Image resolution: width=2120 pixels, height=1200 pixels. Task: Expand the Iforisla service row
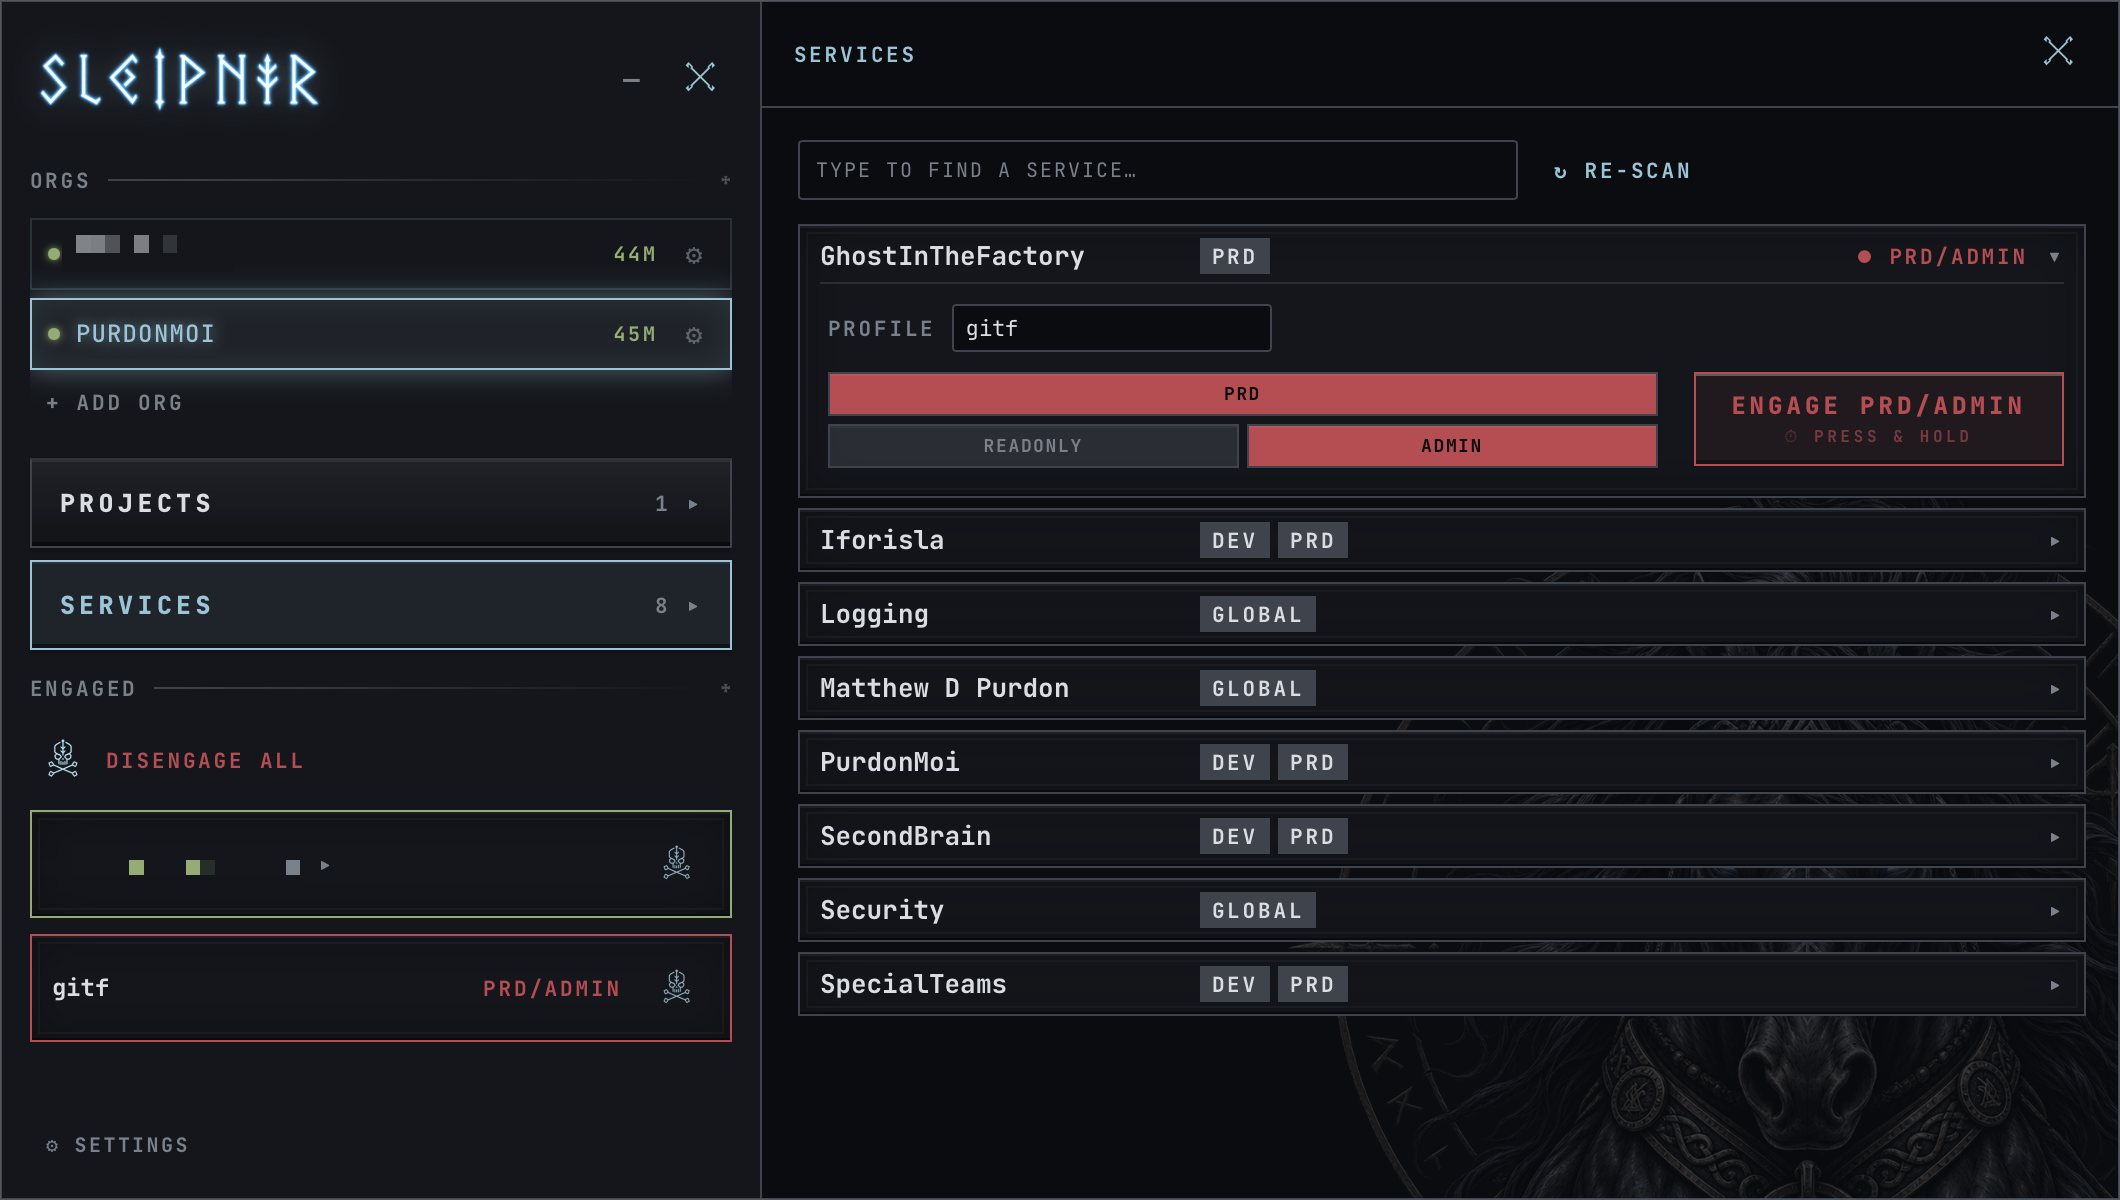point(2054,541)
